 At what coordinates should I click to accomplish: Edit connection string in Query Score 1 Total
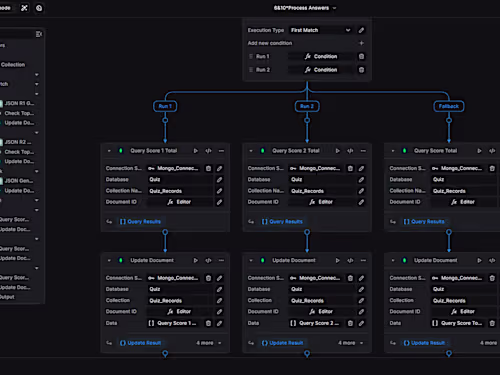[219, 168]
